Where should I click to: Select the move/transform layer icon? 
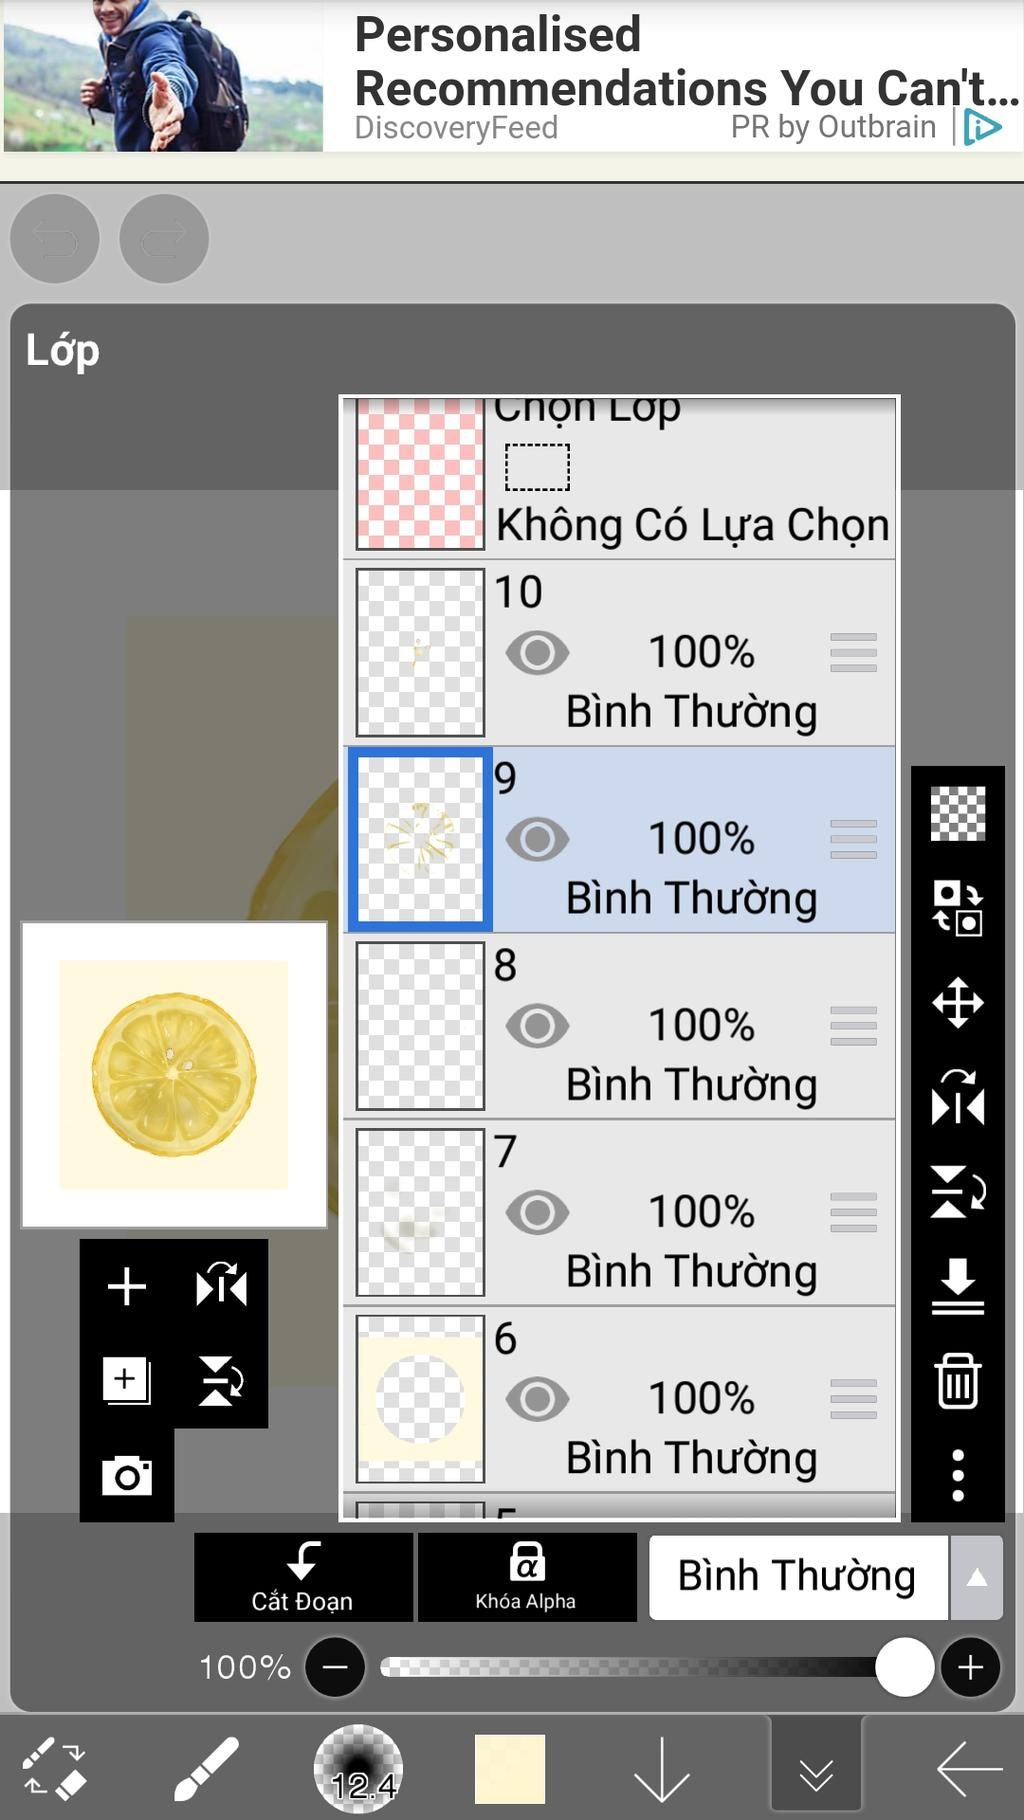pyautogui.click(x=957, y=1003)
